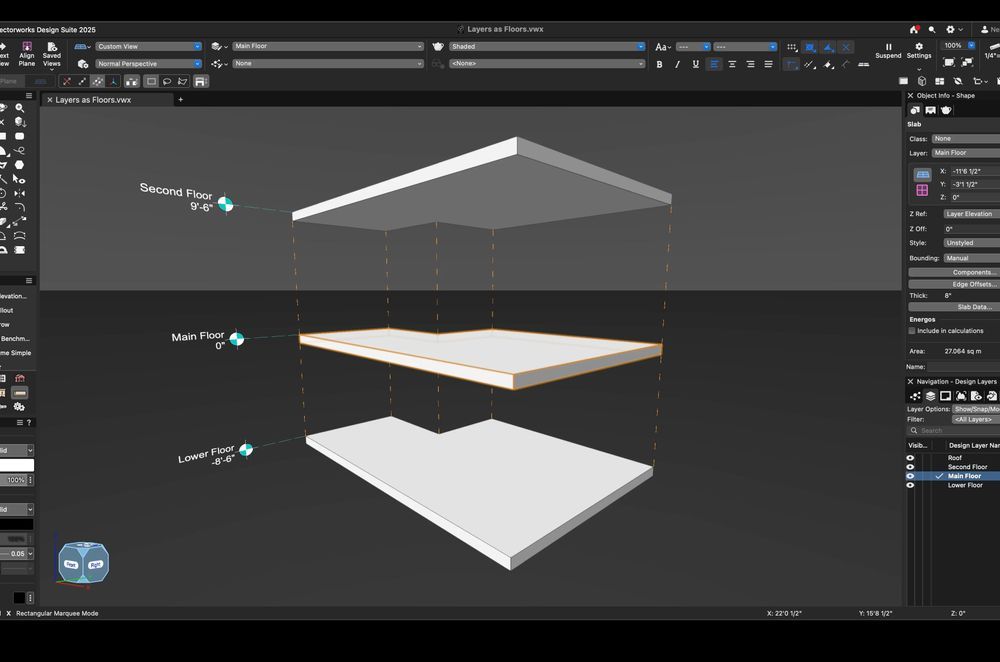Click the Bold text formatting icon

[659, 64]
